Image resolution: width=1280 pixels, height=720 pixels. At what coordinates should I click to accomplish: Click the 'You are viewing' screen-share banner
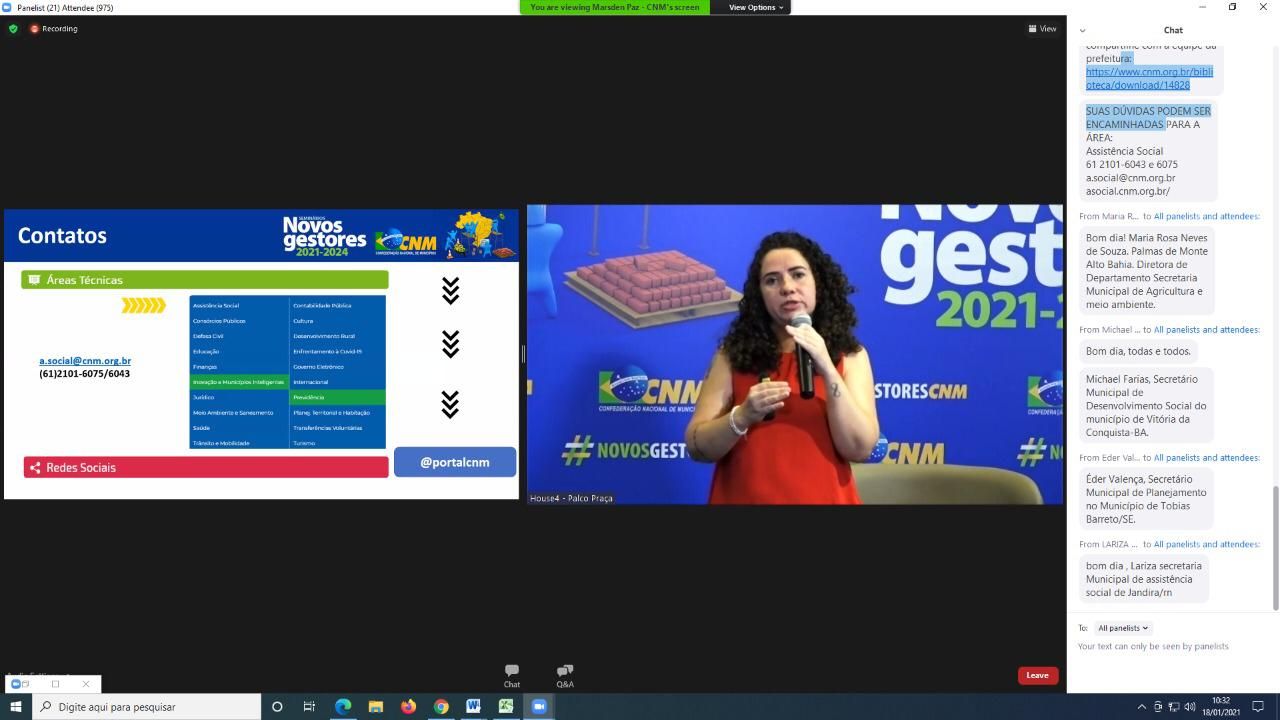(614, 7)
